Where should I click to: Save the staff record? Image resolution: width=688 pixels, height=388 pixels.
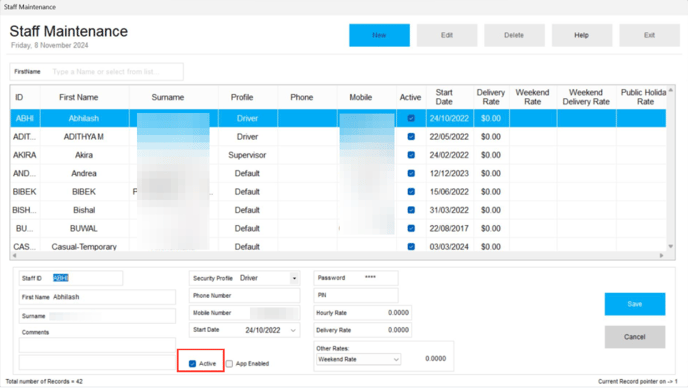[x=634, y=304]
